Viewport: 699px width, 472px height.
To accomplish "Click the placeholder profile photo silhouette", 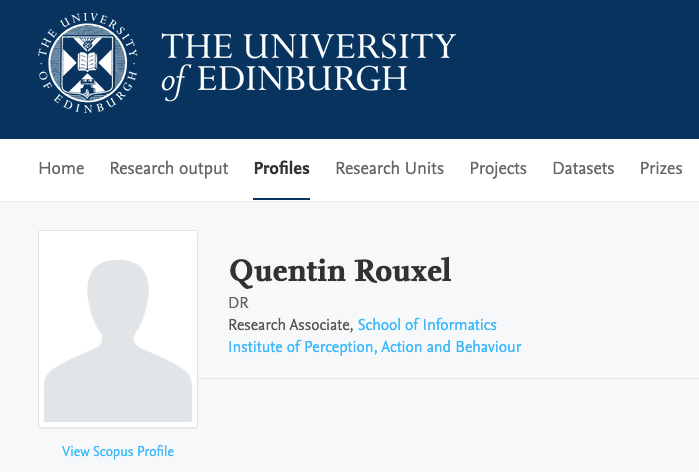I will (x=118, y=330).
